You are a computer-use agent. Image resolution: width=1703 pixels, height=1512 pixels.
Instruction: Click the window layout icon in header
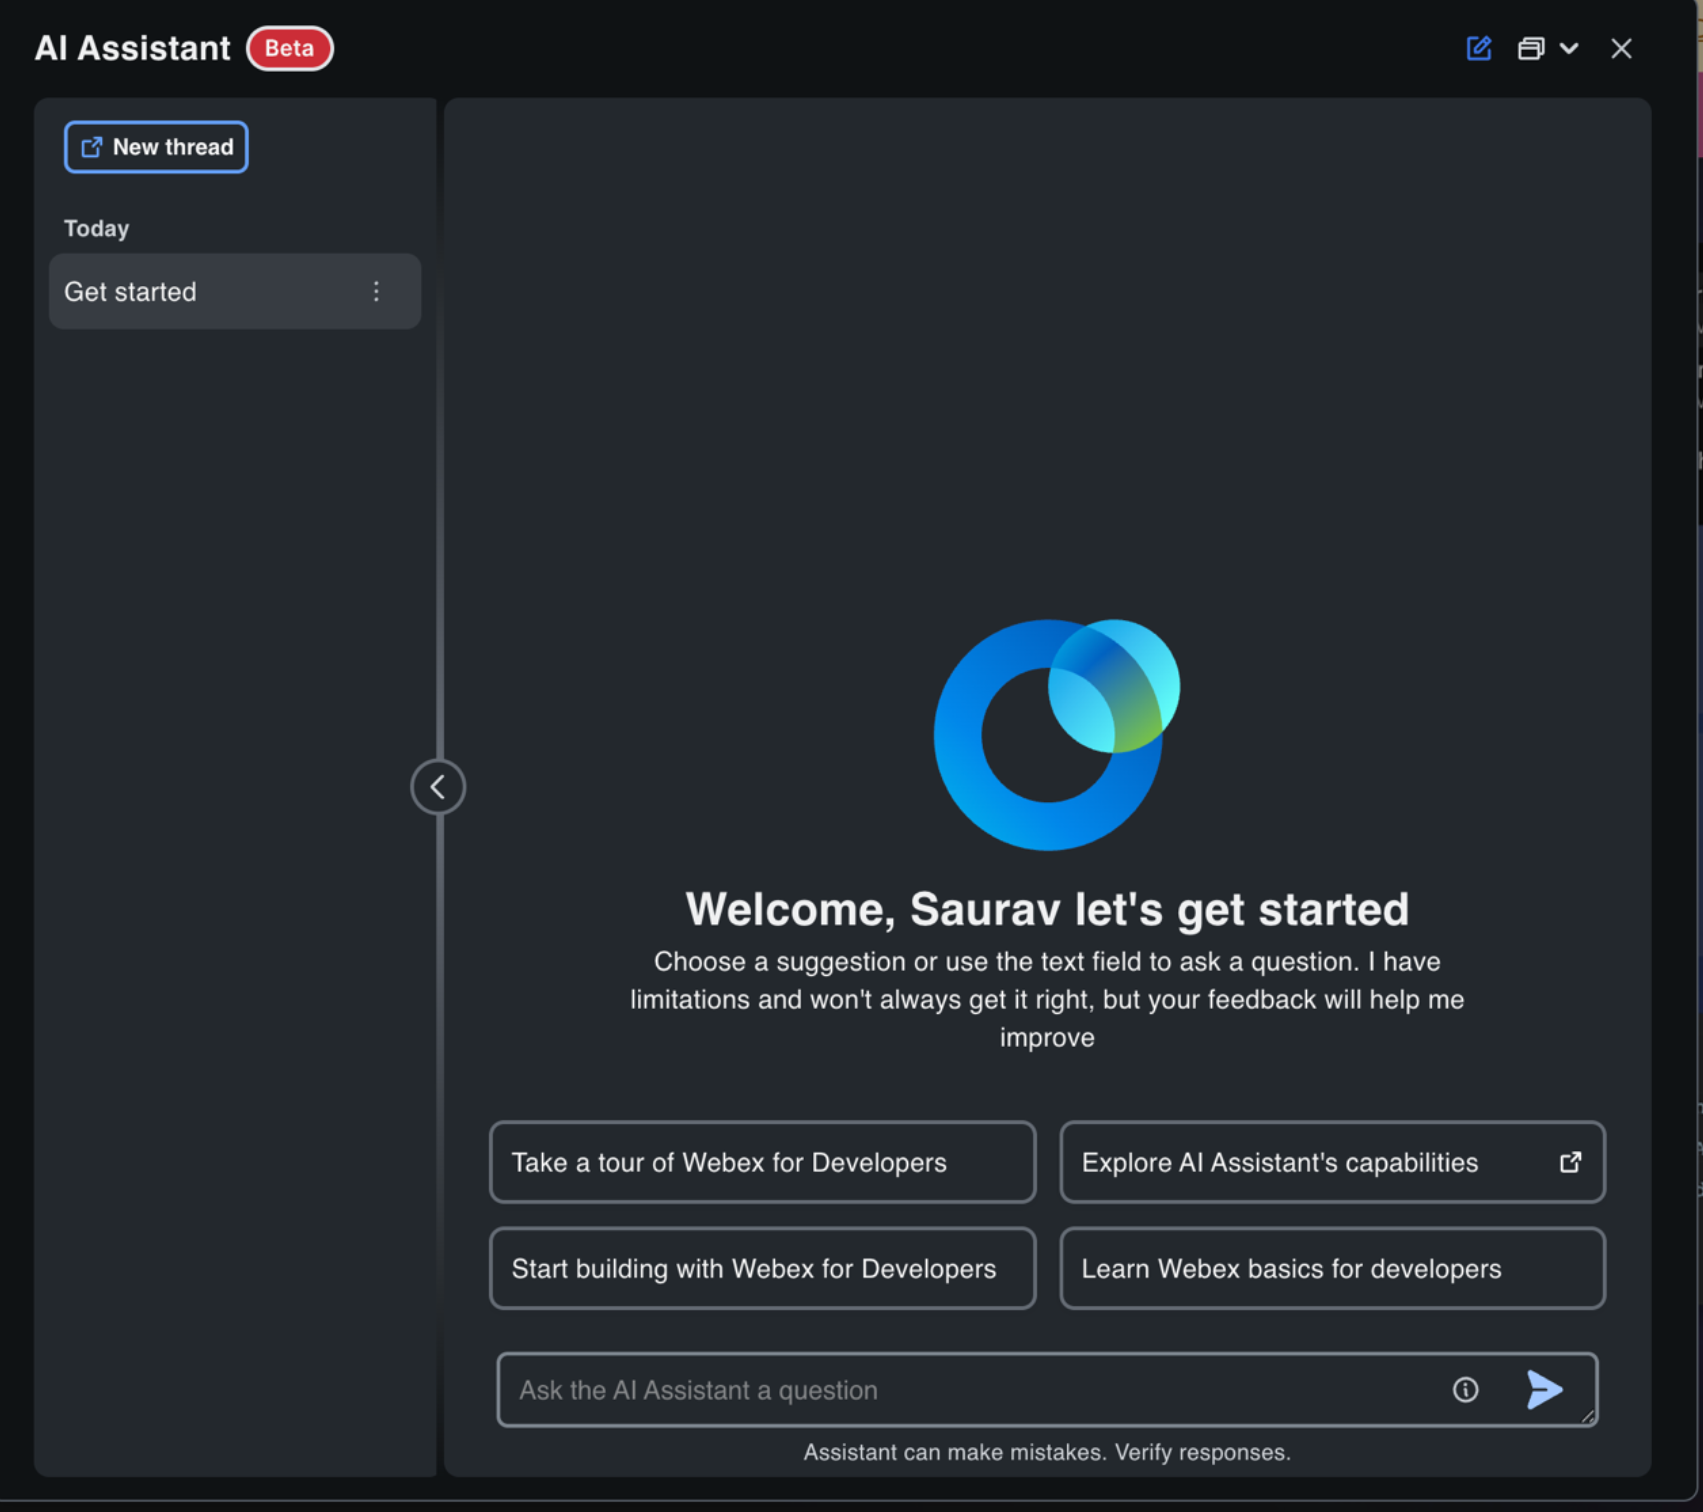click(x=1531, y=48)
